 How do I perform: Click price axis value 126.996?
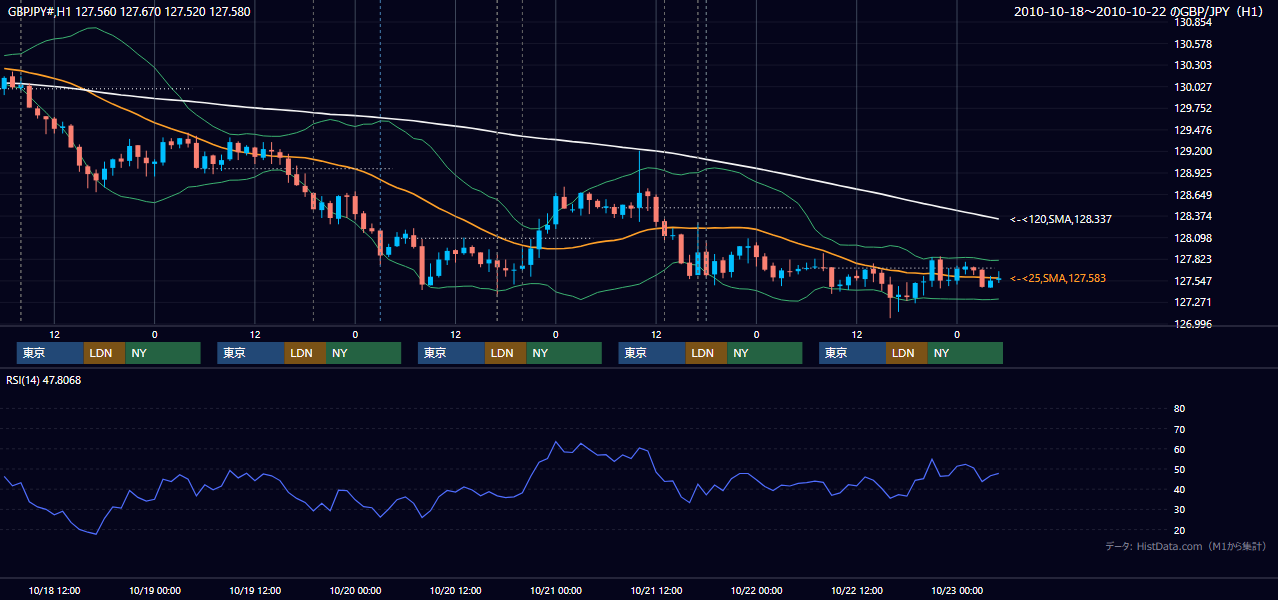pos(1192,324)
